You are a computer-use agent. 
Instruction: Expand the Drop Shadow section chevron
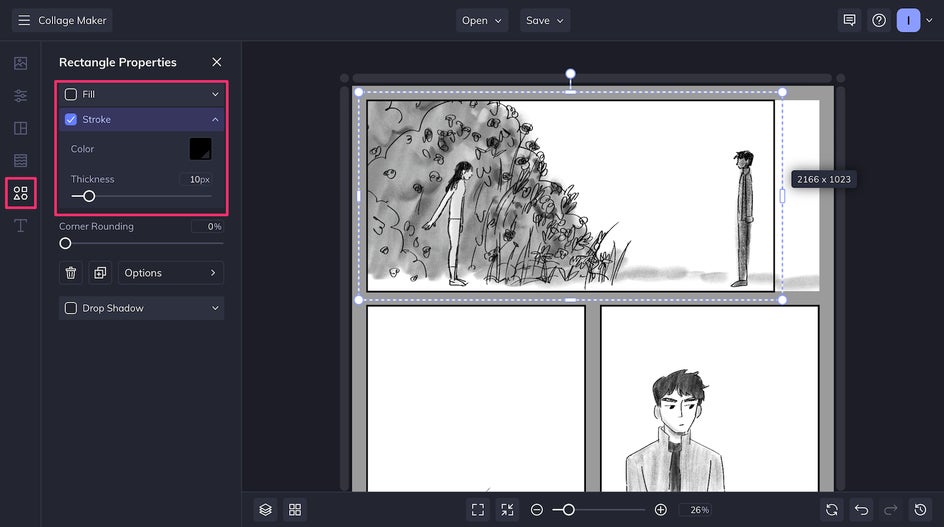point(215,308)
